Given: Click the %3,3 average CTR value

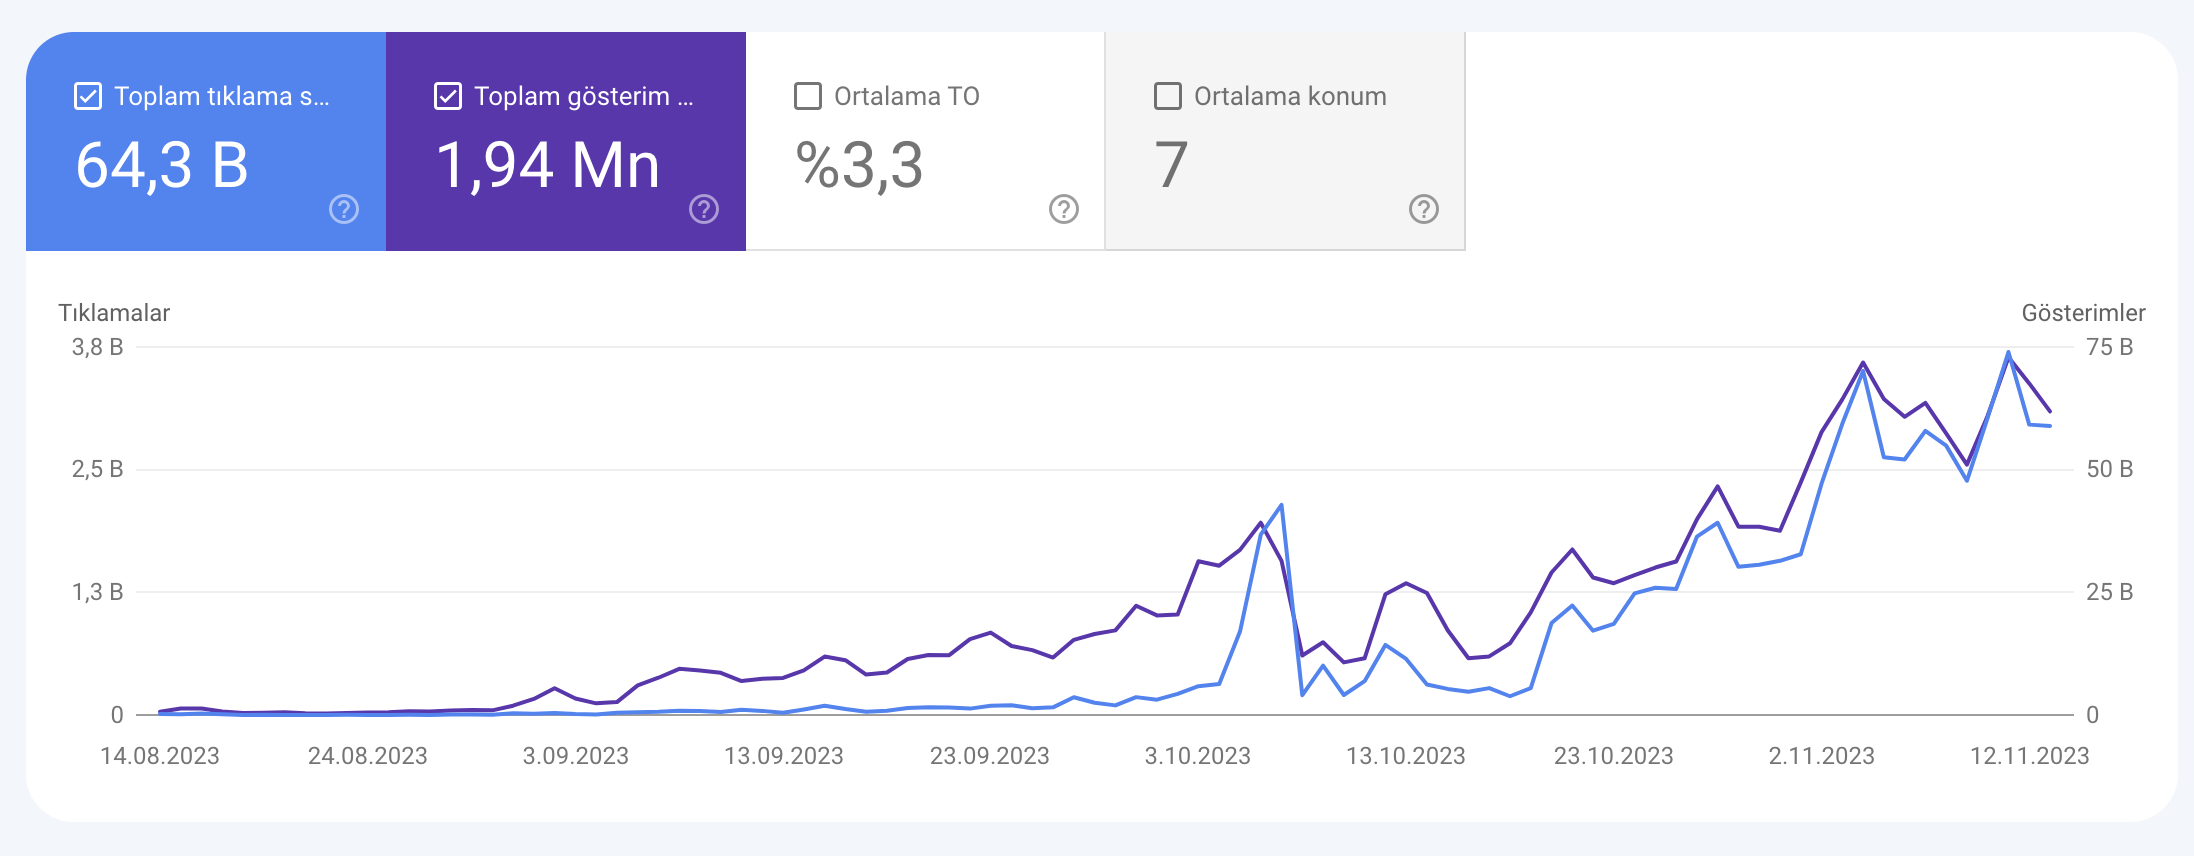Looking at the screenshot, I should click(859, 165).
